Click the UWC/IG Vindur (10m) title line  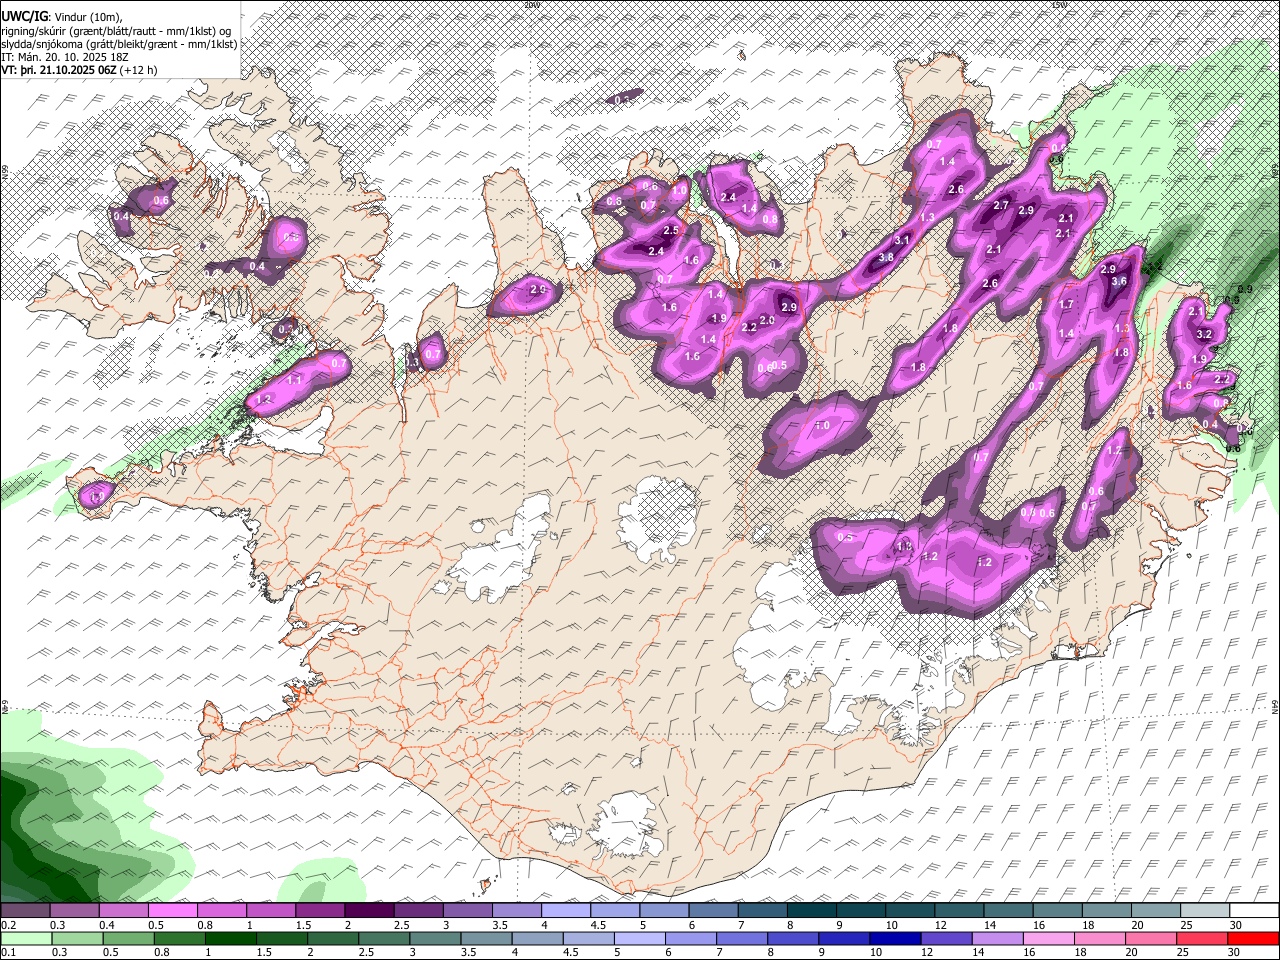(x=62, y=17)
